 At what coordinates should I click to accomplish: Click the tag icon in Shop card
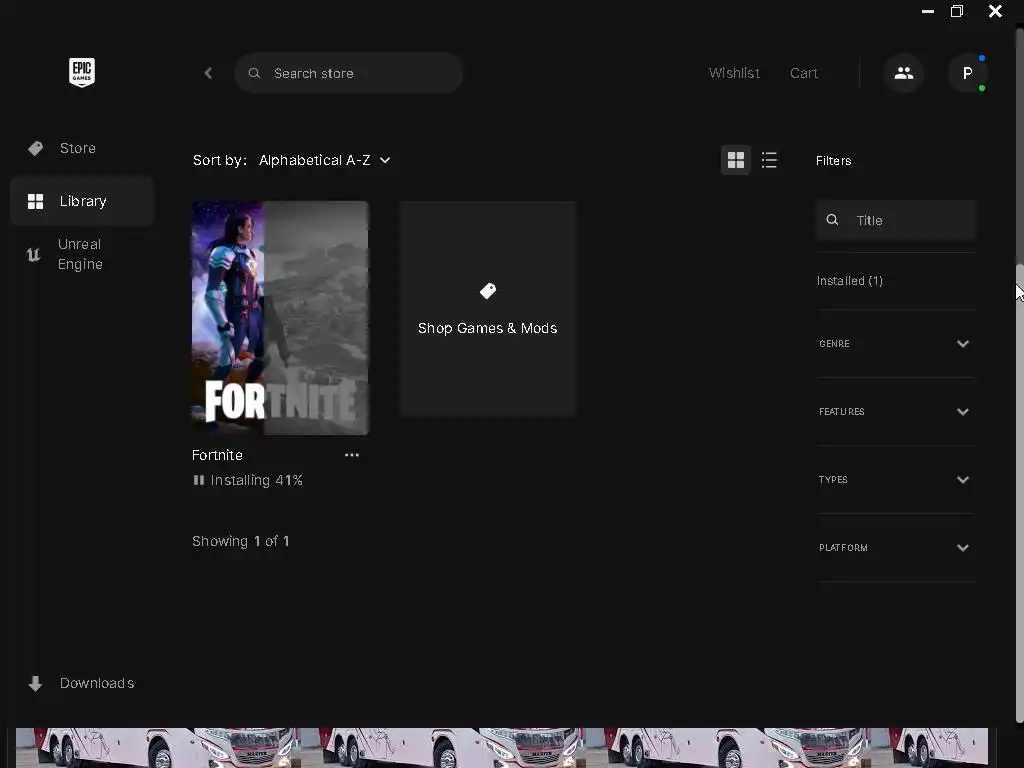[x=488, y=291]
